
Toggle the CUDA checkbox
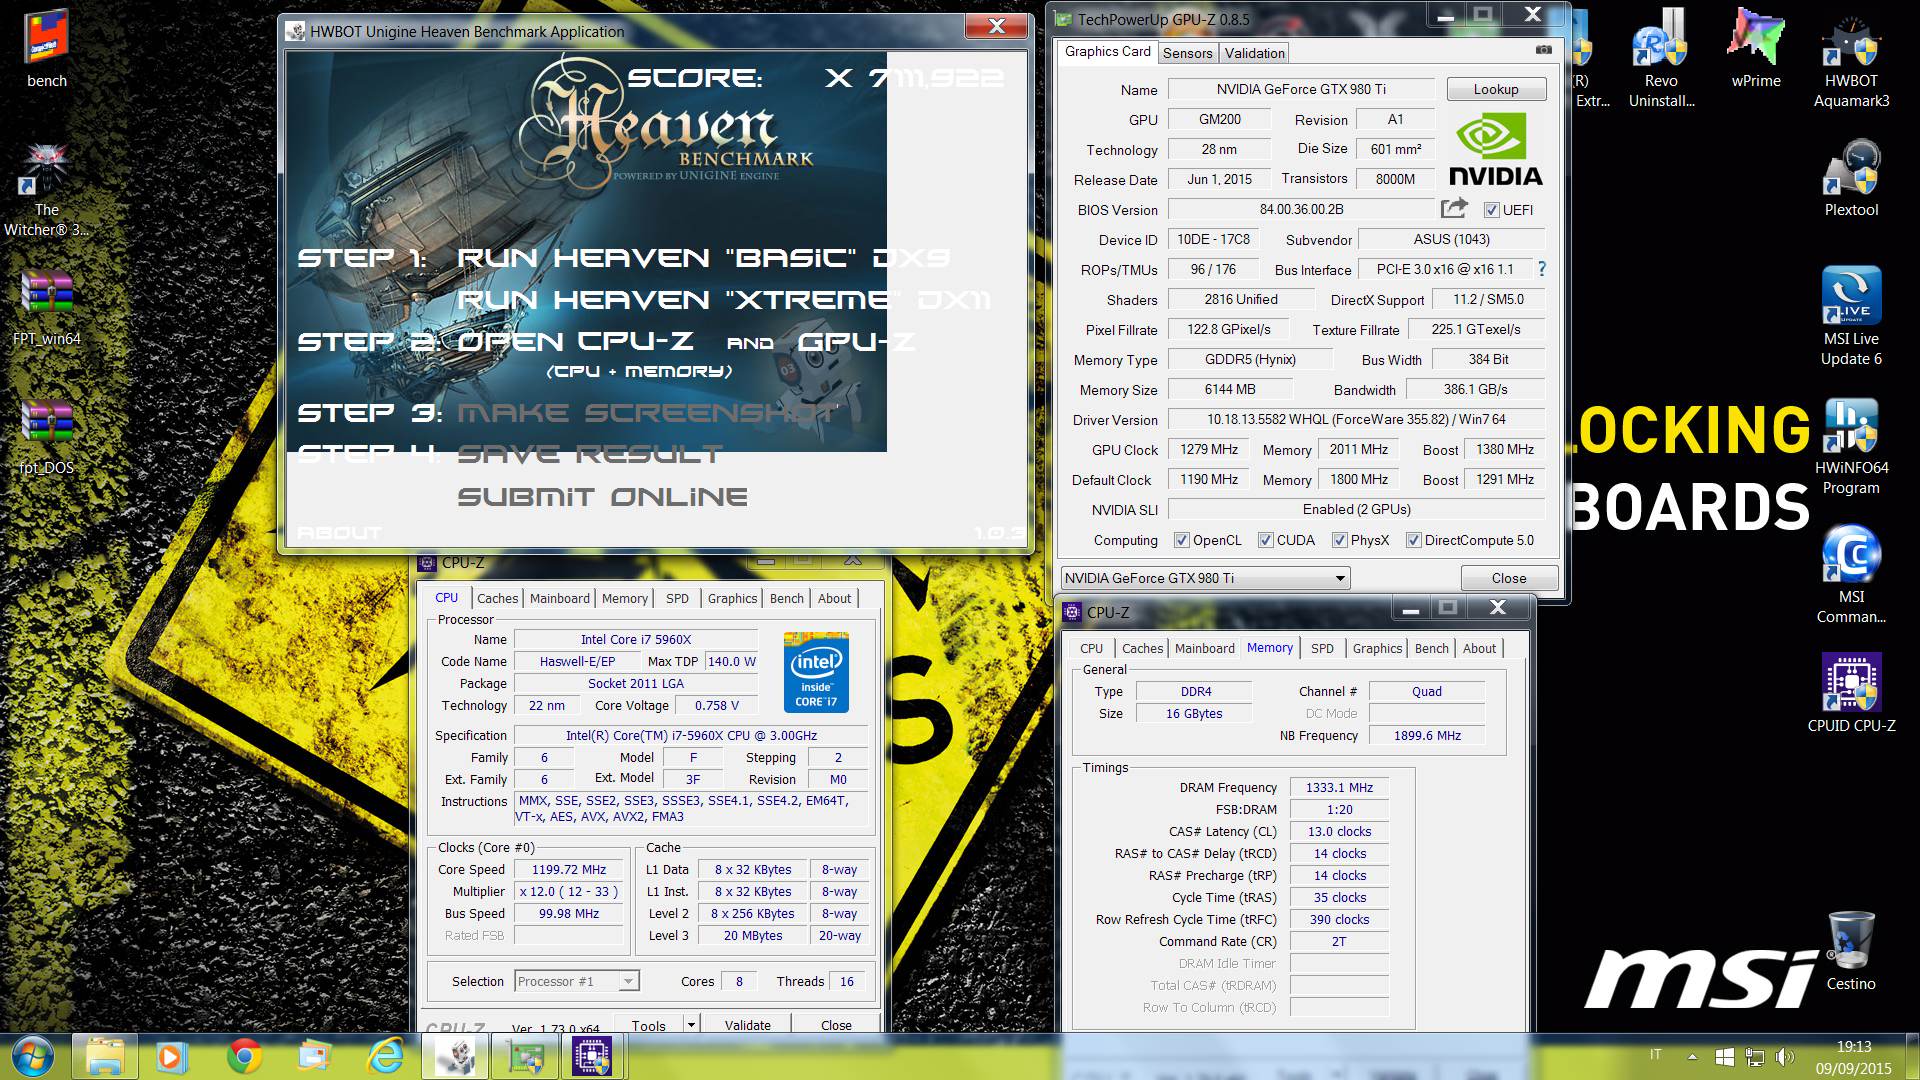coord(1265,540)
